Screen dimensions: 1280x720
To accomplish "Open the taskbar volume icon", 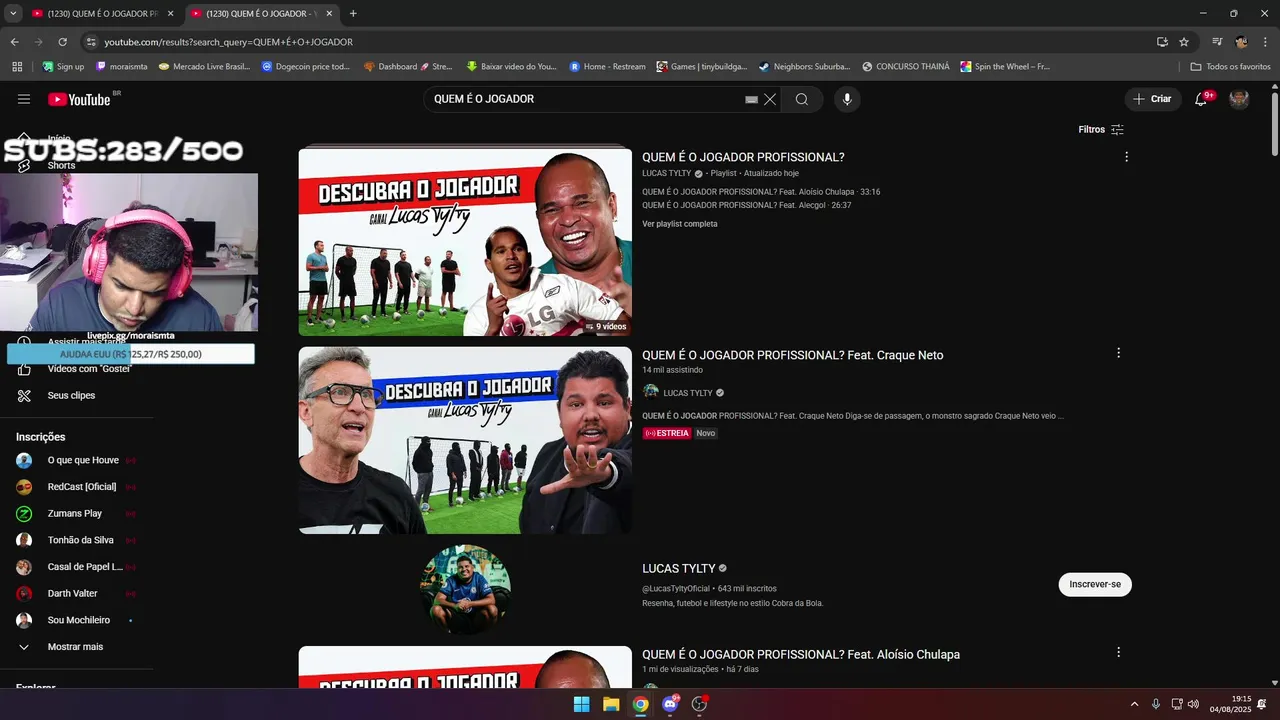I will (1193, 704).
